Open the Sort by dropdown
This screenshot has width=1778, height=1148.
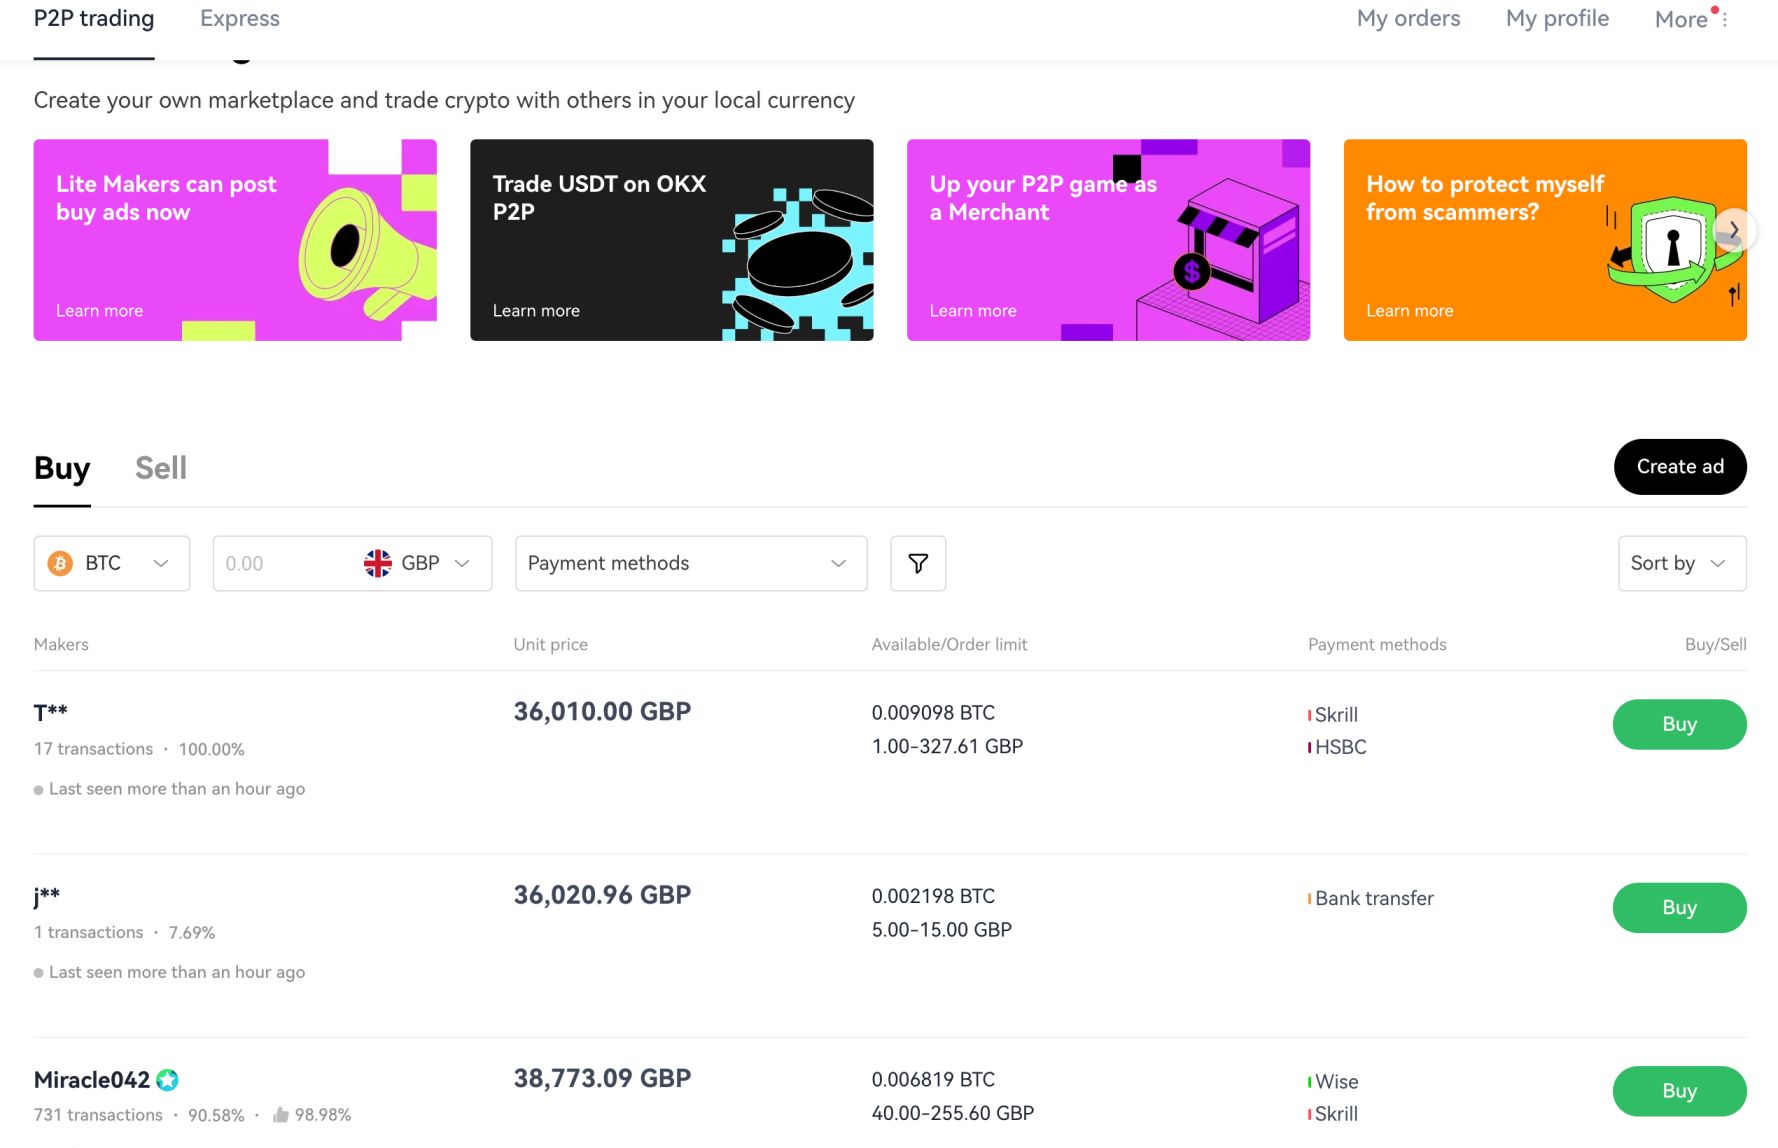1681,563
